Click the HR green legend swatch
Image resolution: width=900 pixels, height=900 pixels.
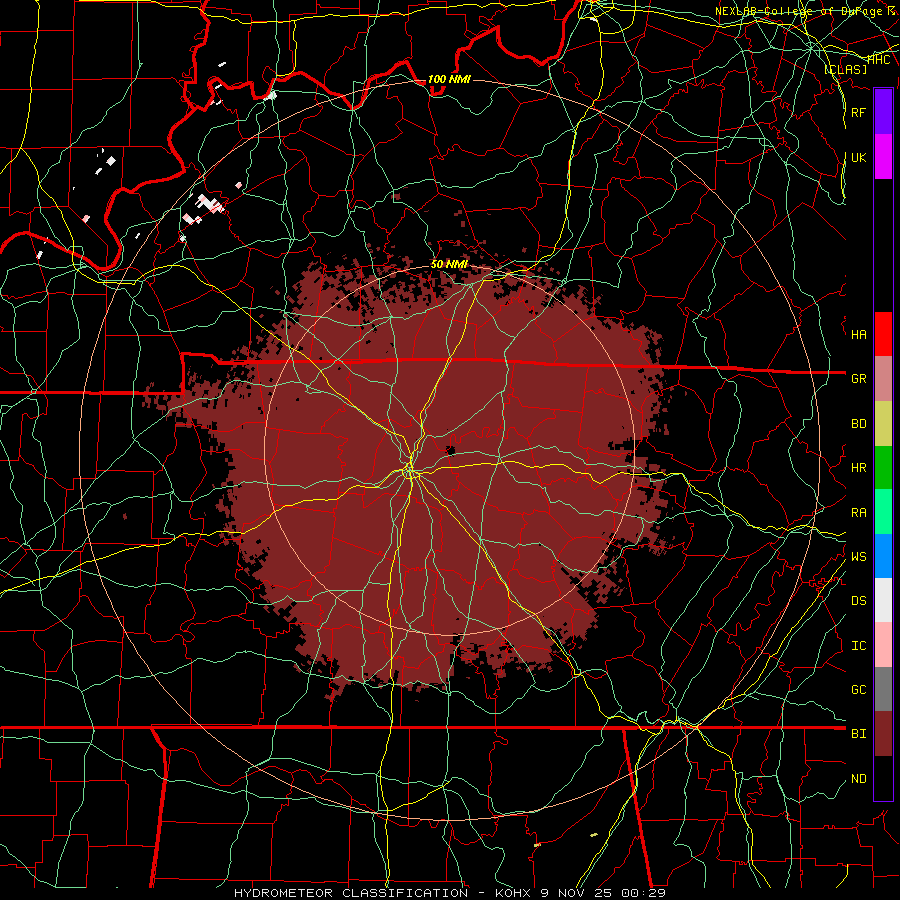point(883,467)
